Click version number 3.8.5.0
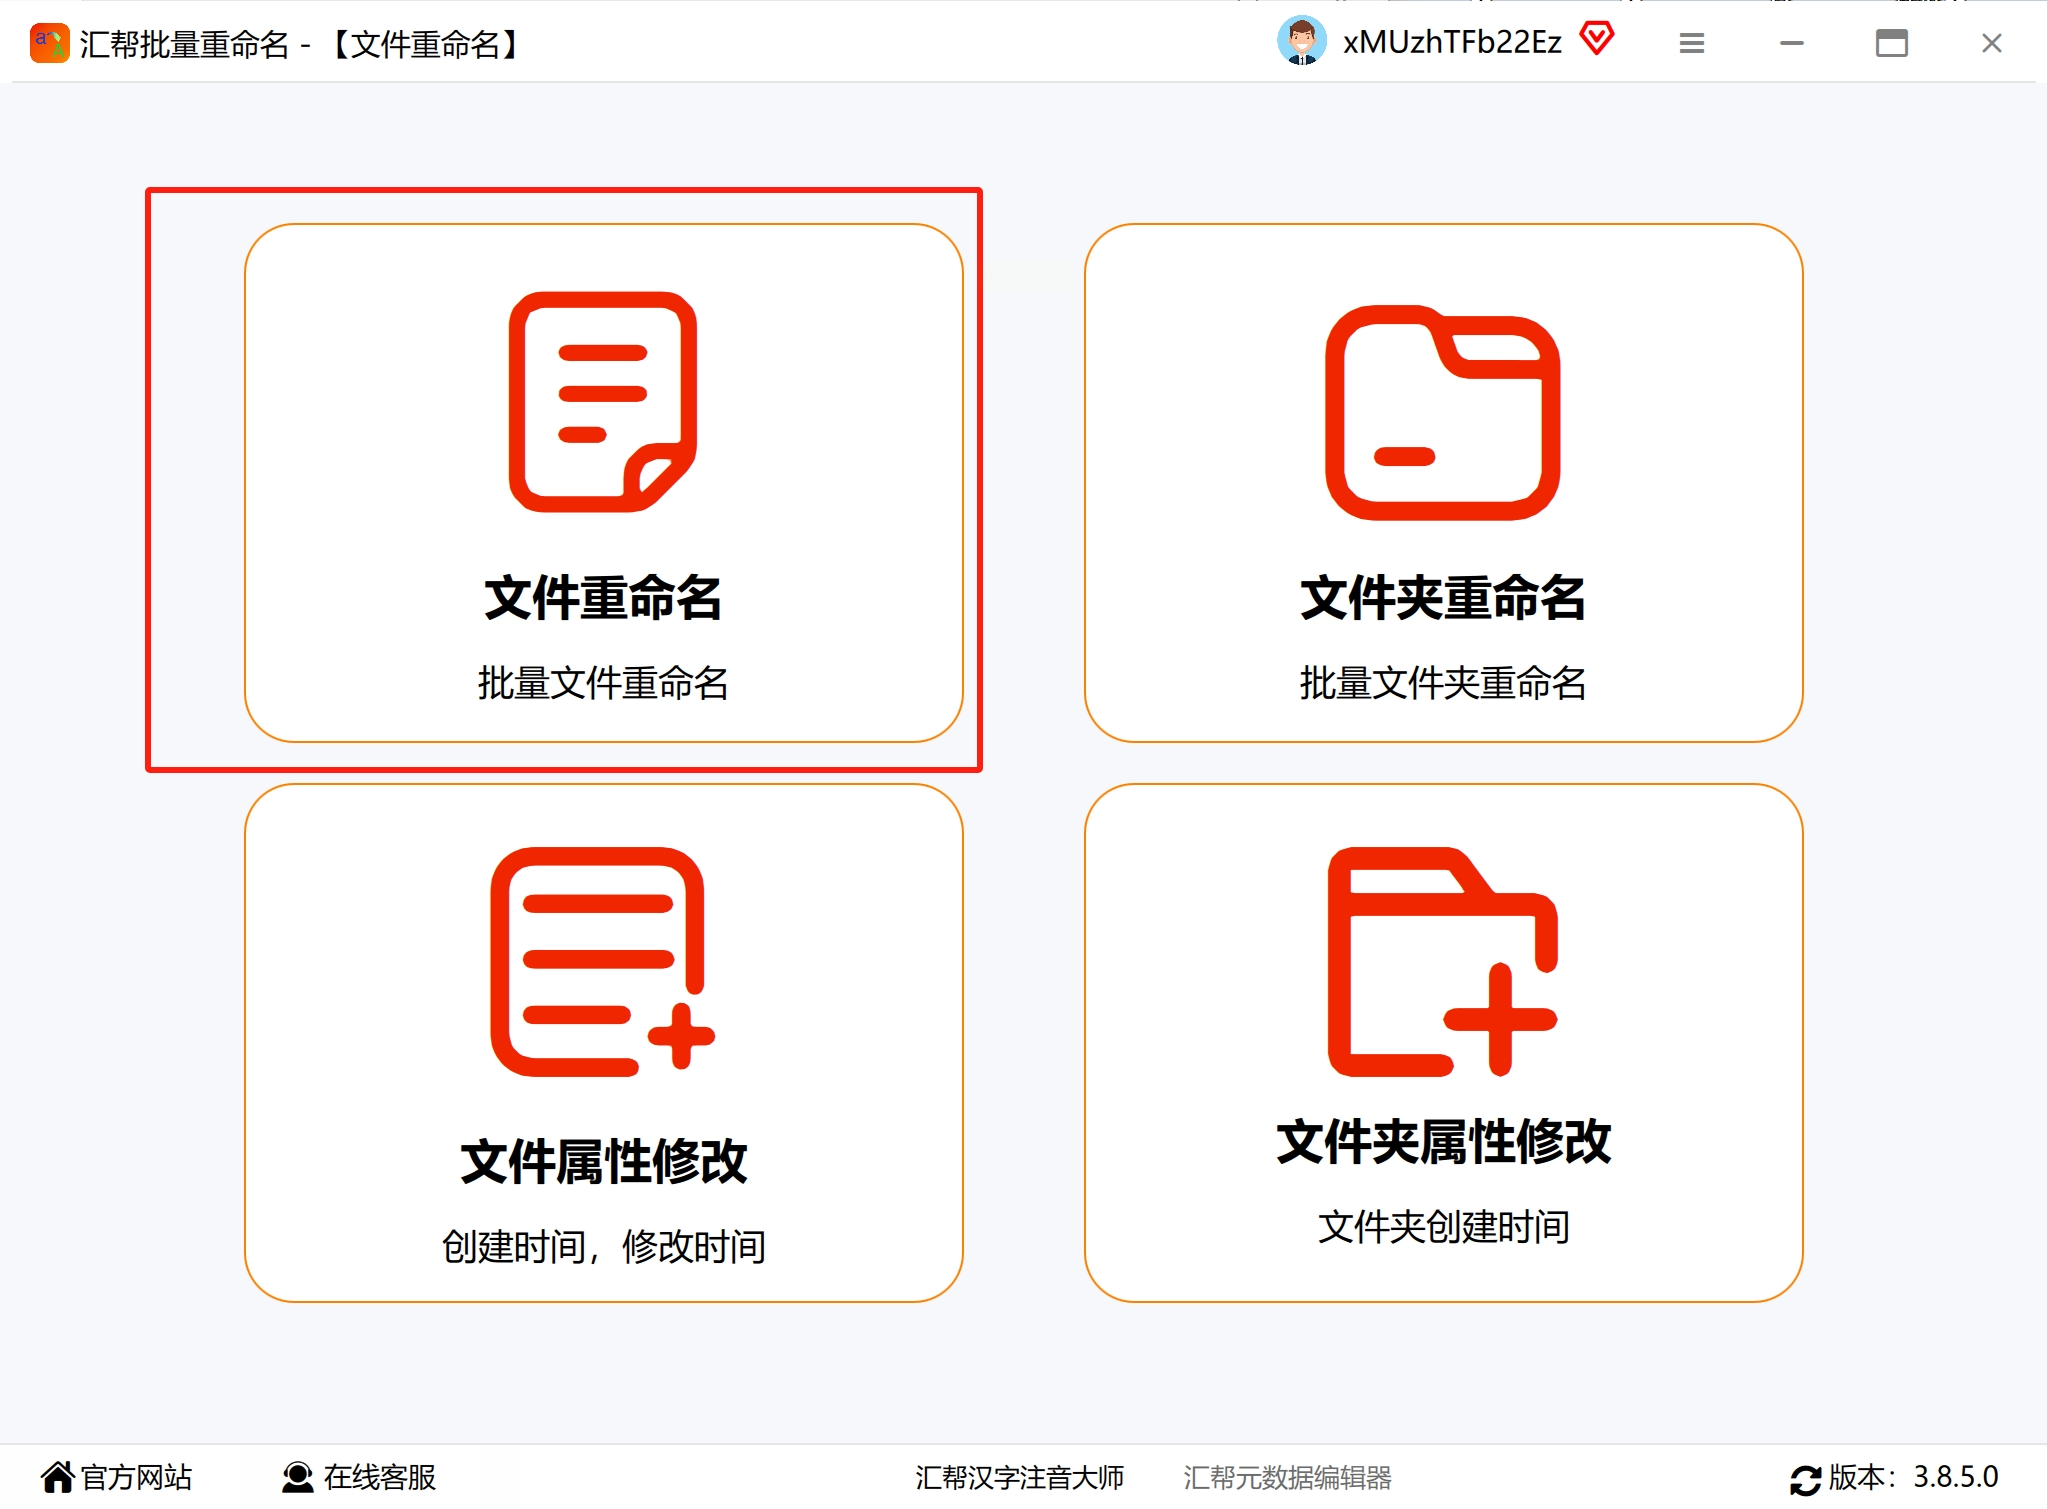 pyautogui.click(x=1955, y=1477)
